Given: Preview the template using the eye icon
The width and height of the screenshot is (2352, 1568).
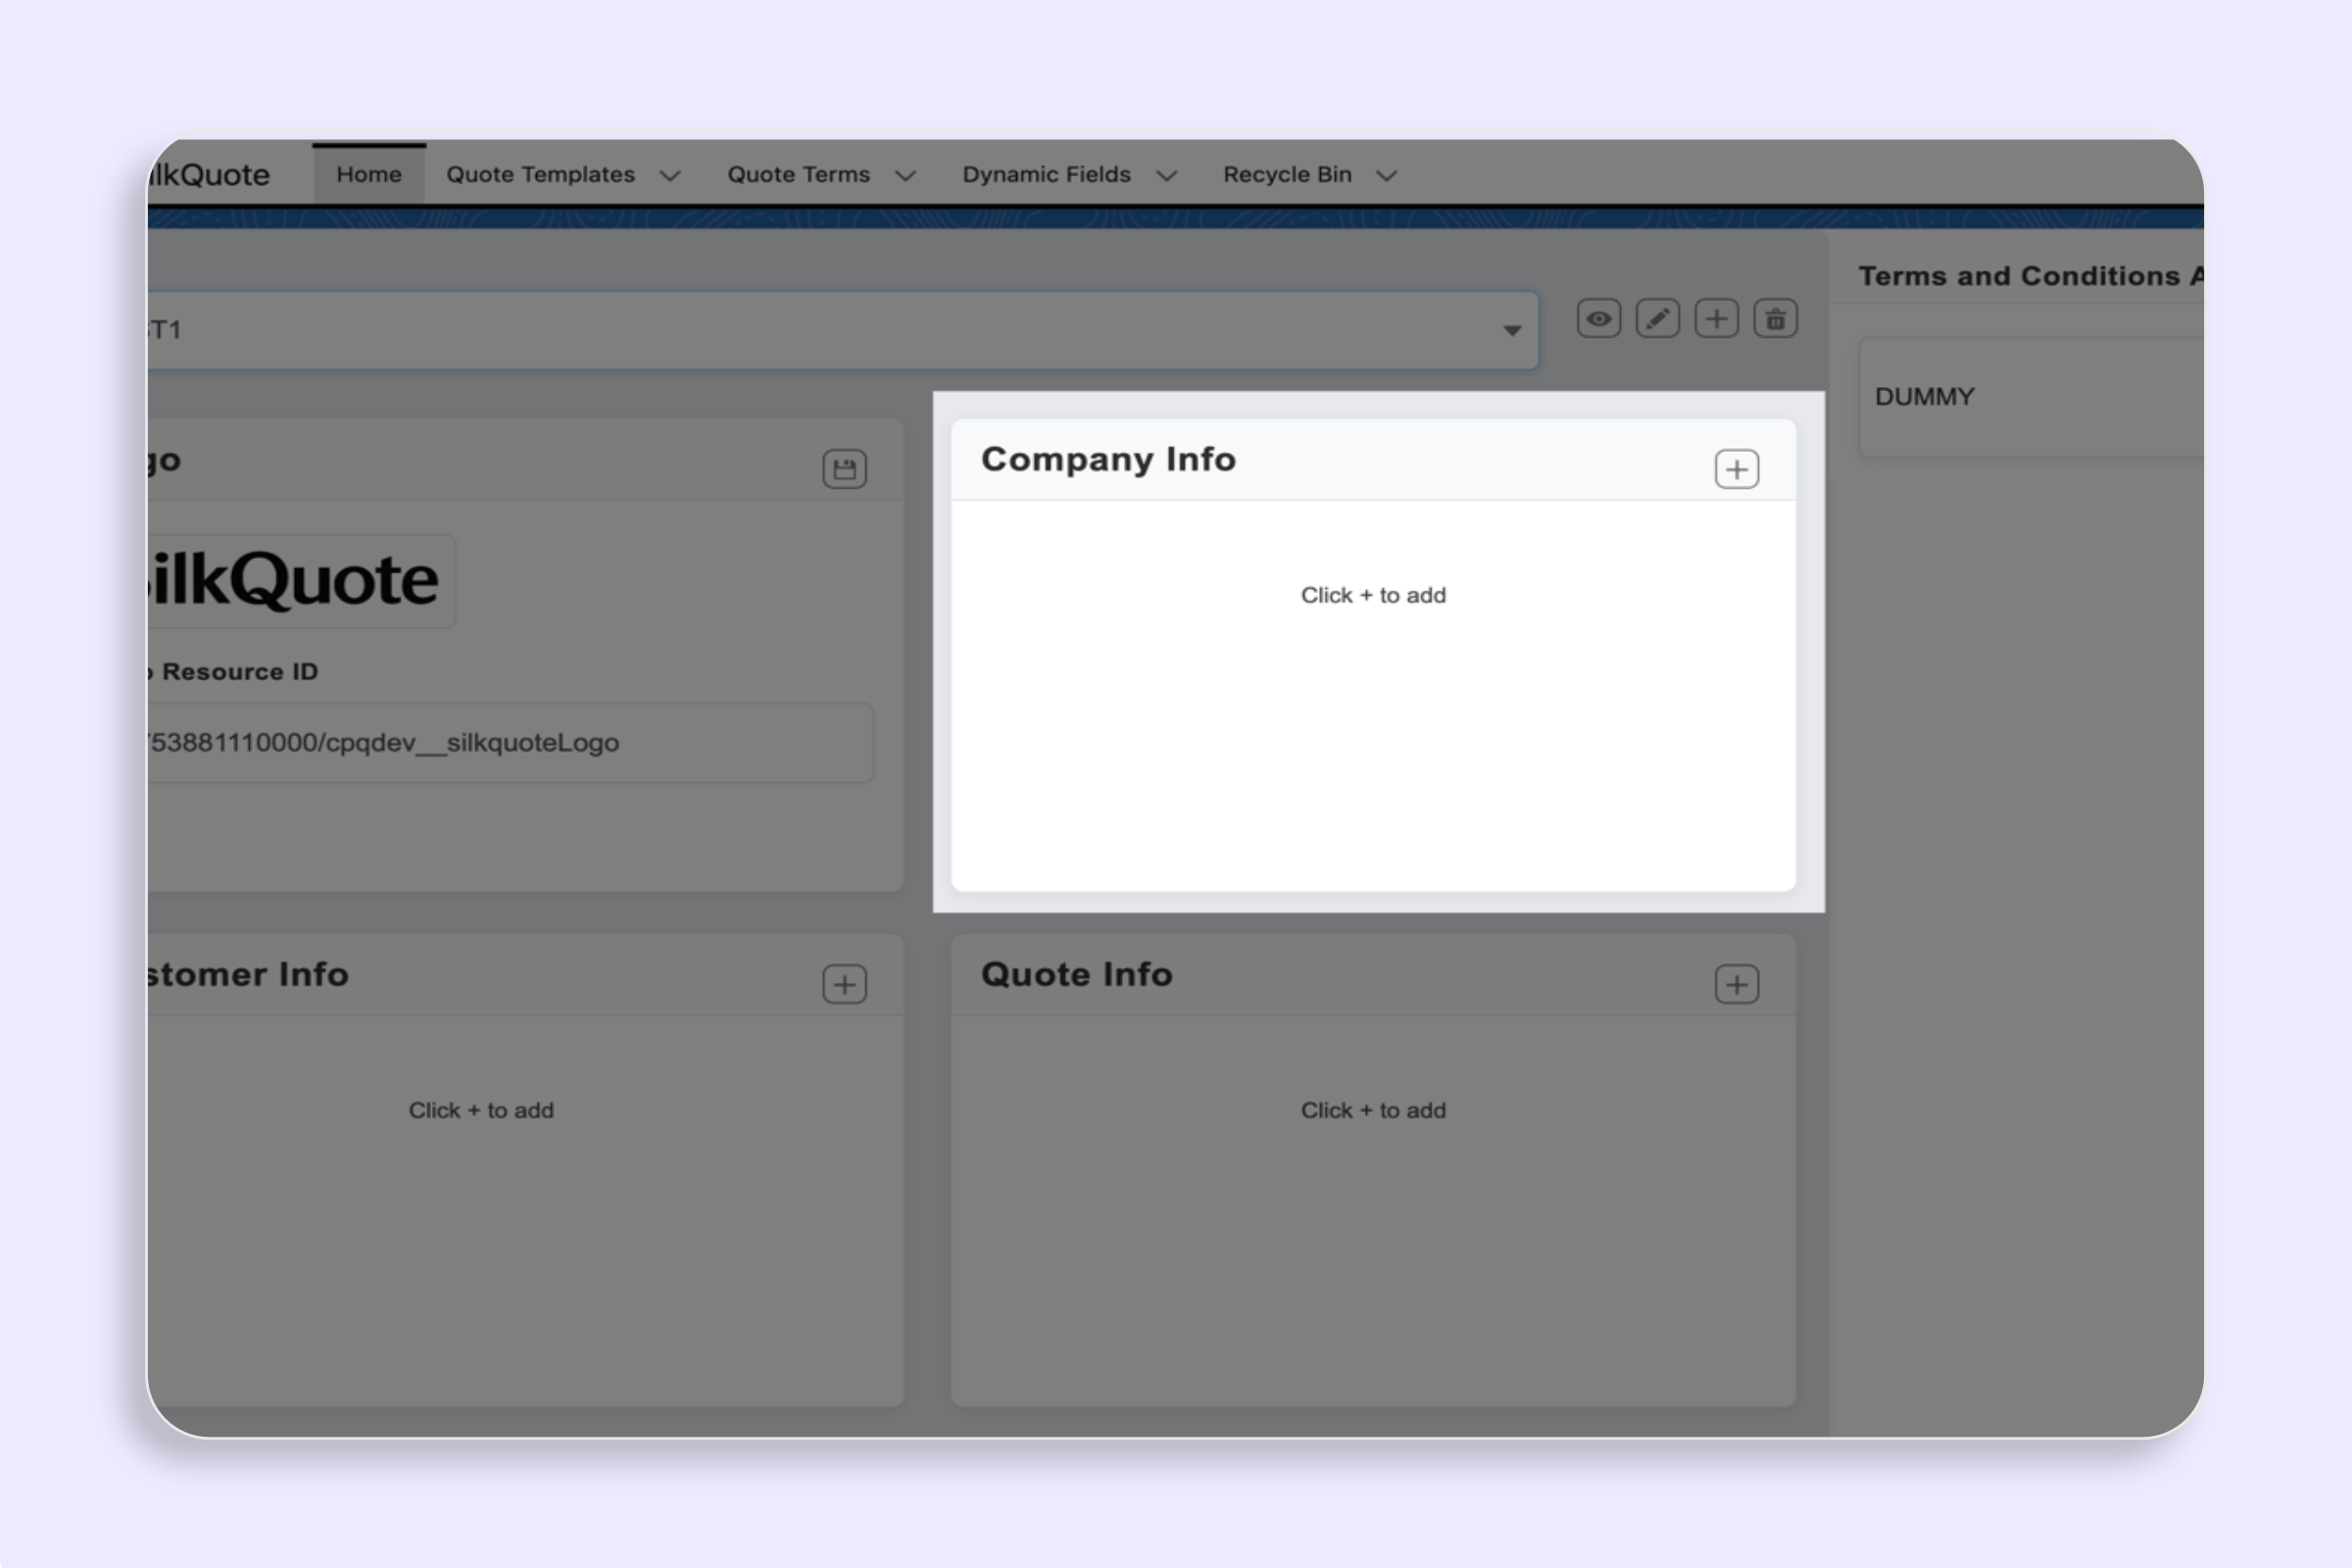Looking at the screenshot, I should [x=1598, y=318].
